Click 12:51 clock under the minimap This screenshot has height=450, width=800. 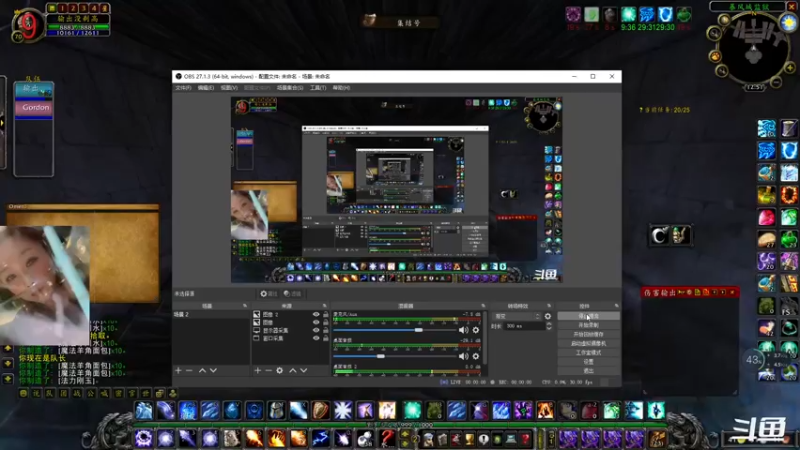click(754, 87)
